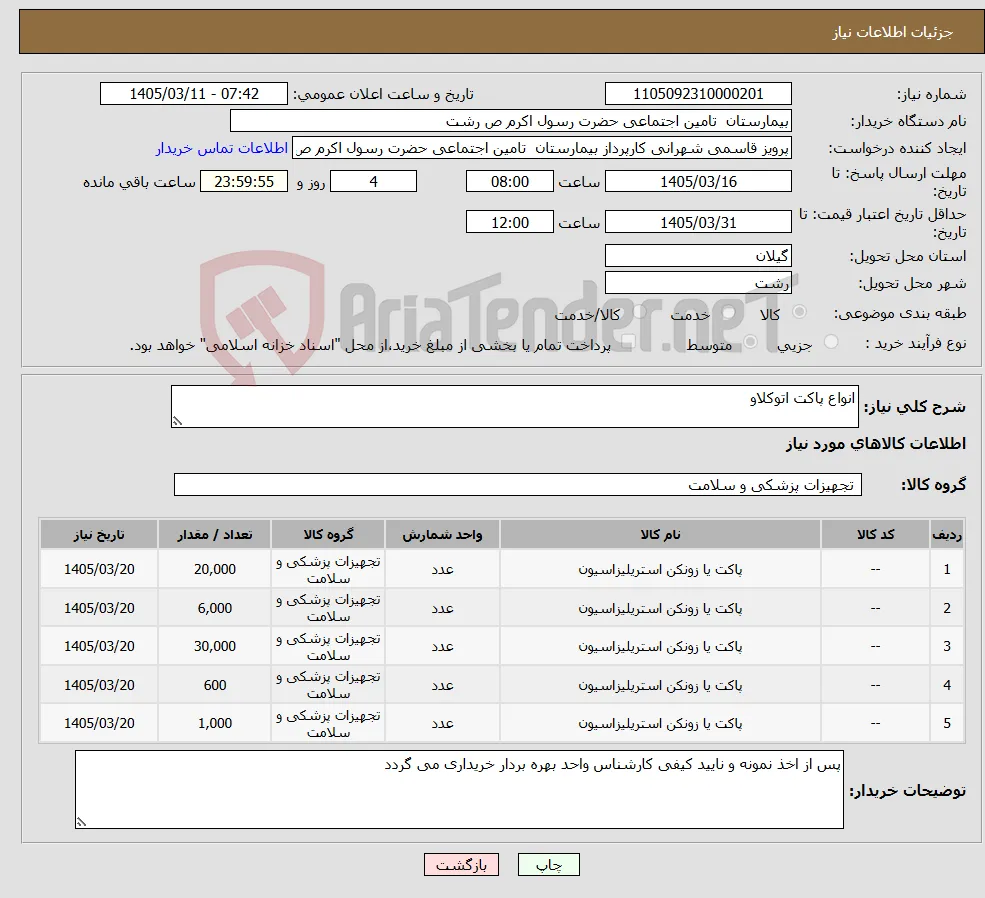Click quantity 30,000 in row 3

[214, 646]
